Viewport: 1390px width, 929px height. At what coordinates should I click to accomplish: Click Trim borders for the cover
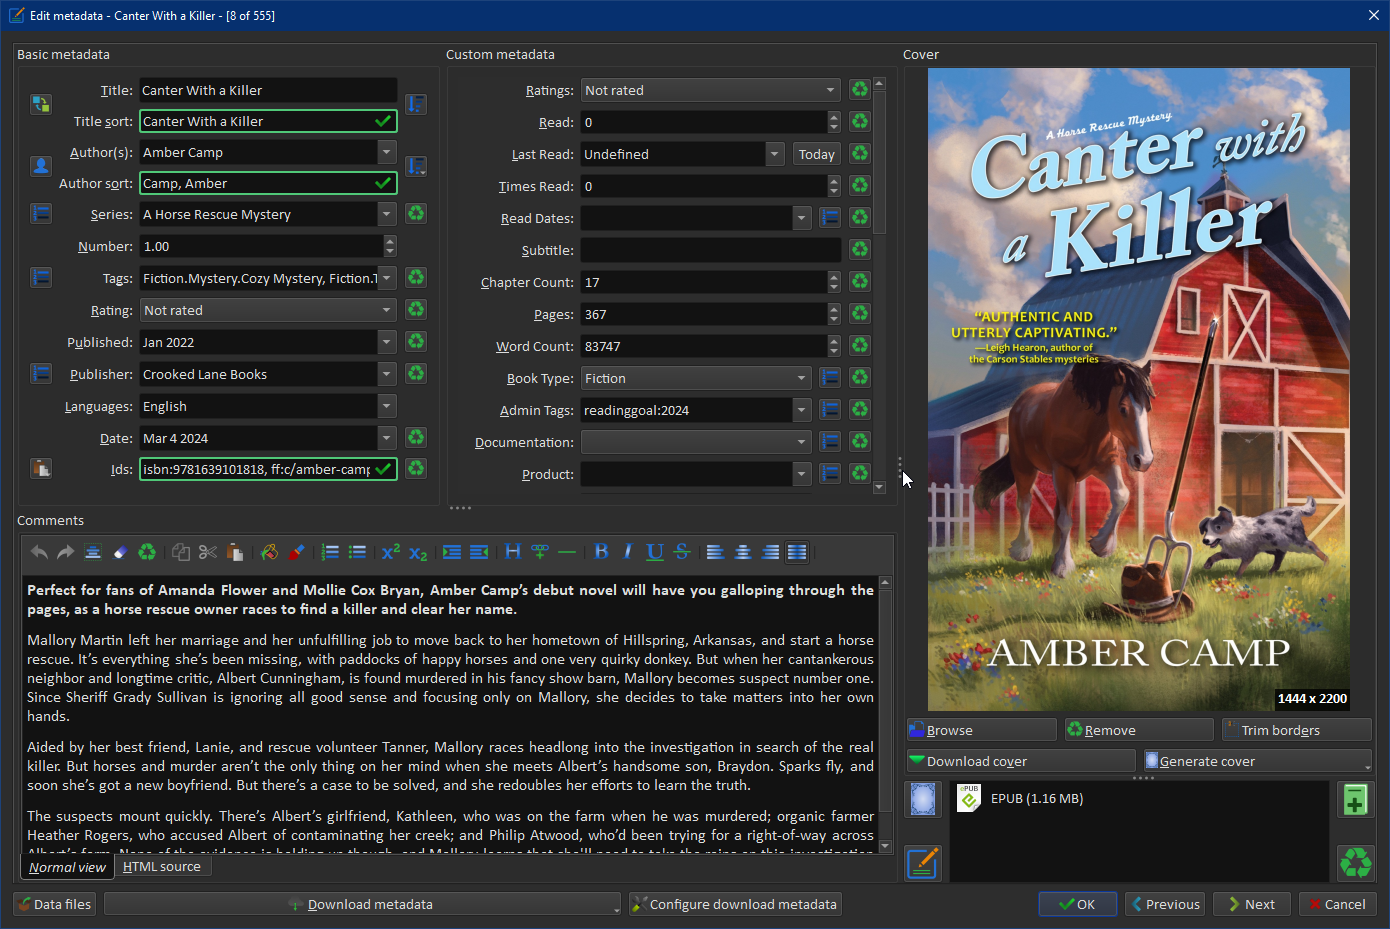1297,730
